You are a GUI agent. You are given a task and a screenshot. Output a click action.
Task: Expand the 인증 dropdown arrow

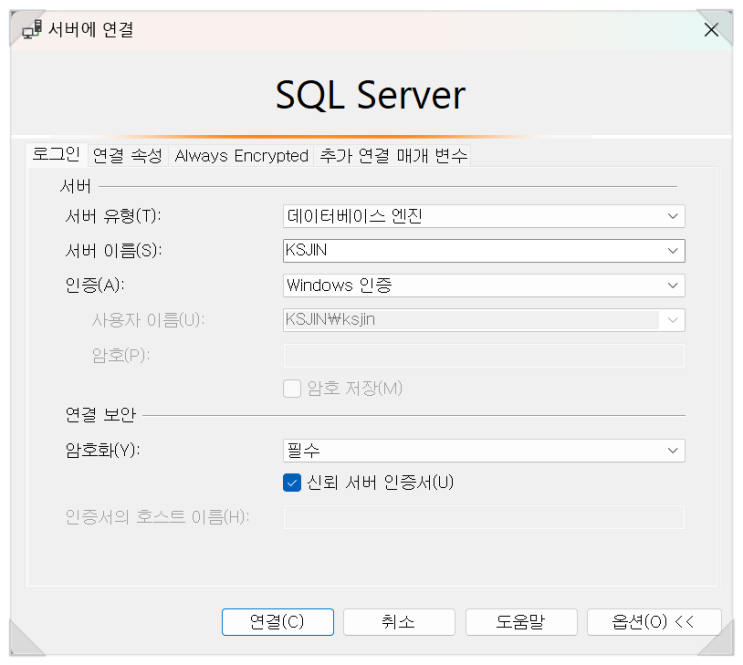click(x=672, y=285)
